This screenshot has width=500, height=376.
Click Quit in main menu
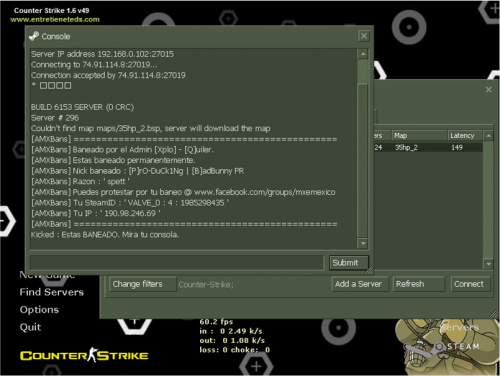[x=30, y=327]
